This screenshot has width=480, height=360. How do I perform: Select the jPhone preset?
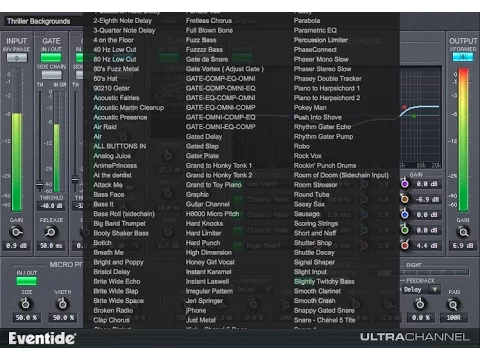tap(196, 311)
